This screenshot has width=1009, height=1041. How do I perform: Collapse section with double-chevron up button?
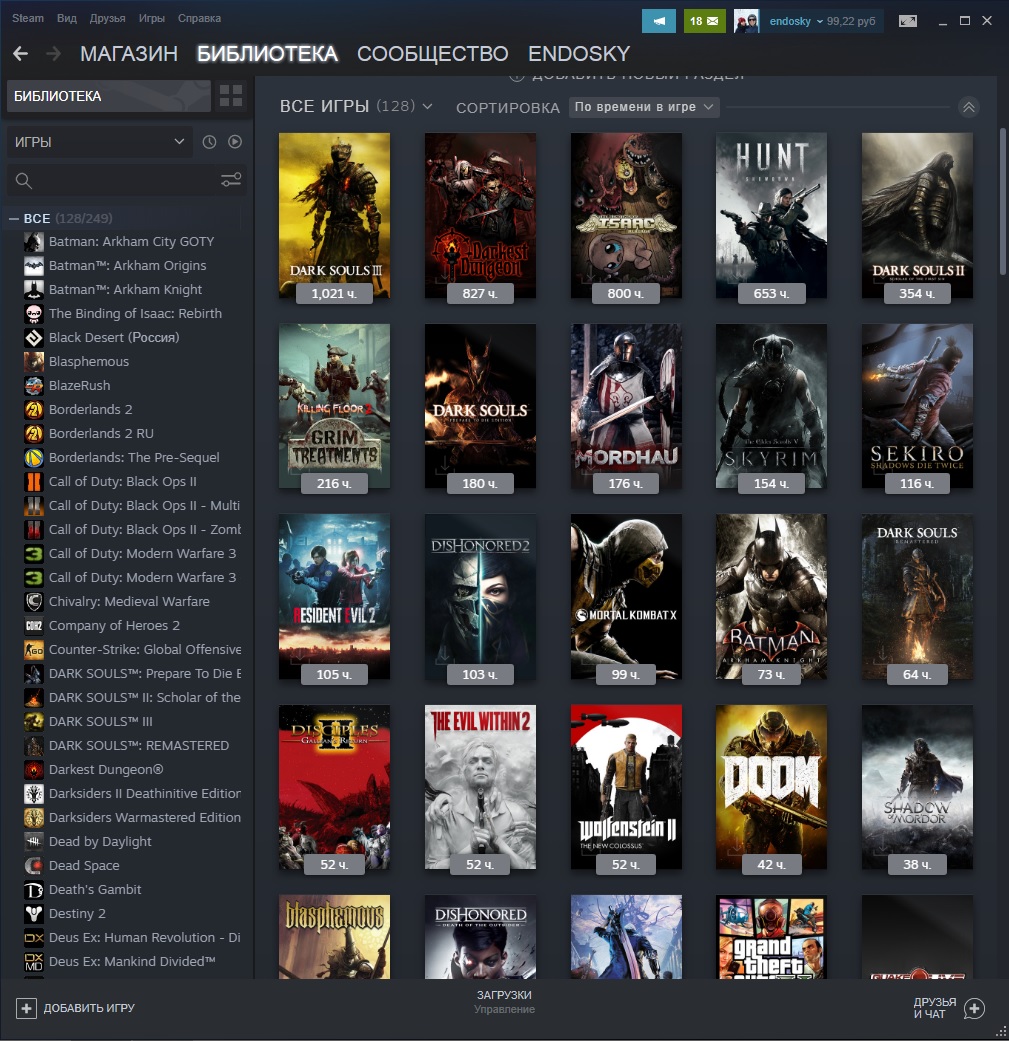(x=969, y=107)
